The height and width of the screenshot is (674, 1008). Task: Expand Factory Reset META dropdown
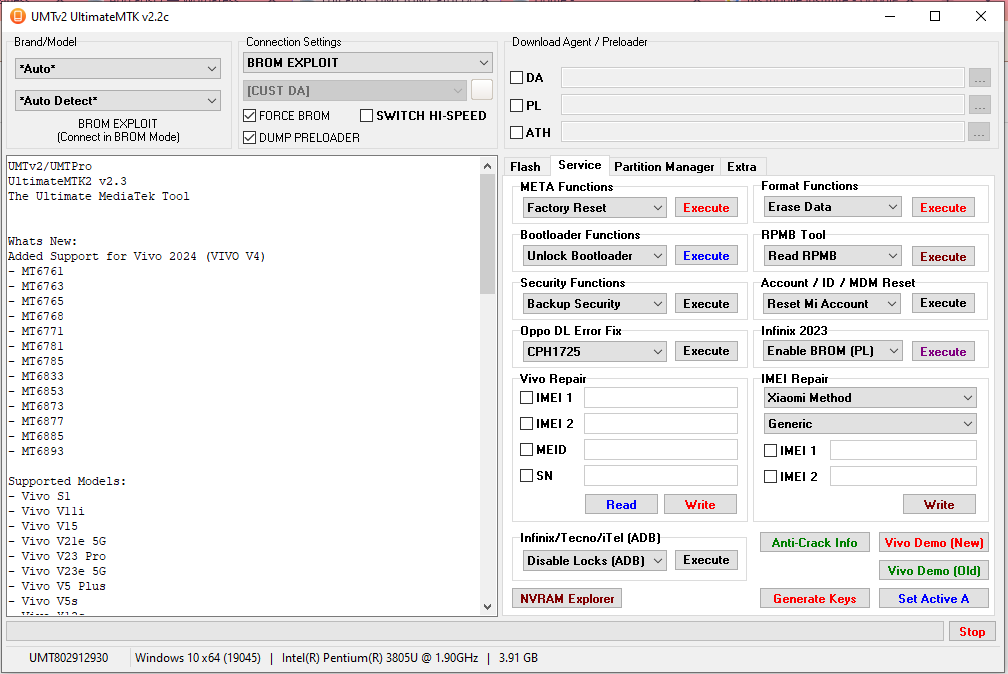coord(595,208)
